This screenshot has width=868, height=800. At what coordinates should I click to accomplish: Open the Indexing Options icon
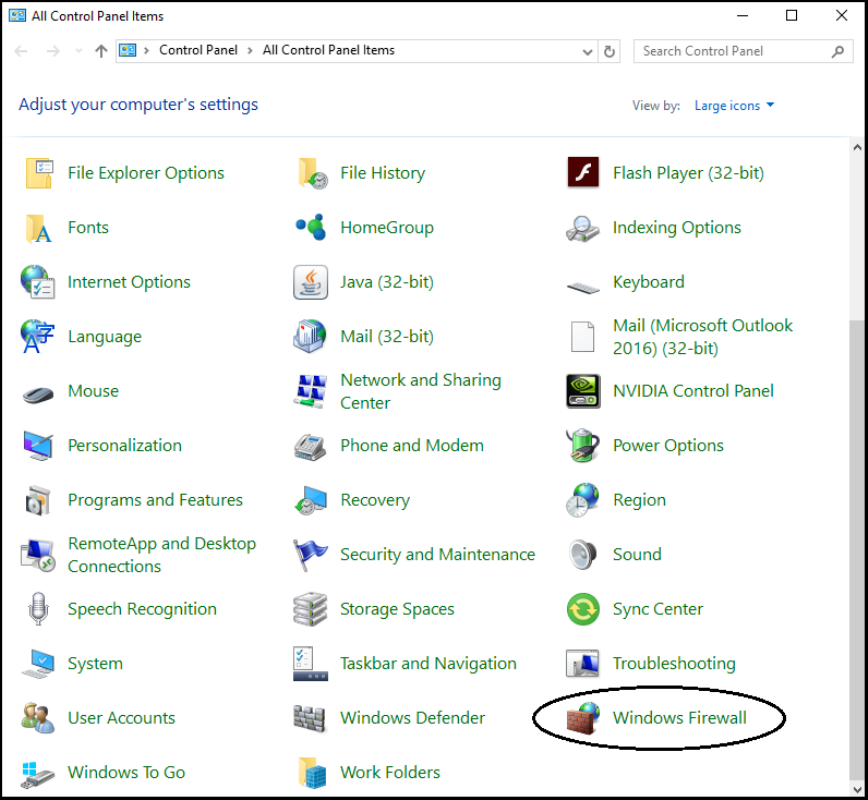click(x=582, y=228)
